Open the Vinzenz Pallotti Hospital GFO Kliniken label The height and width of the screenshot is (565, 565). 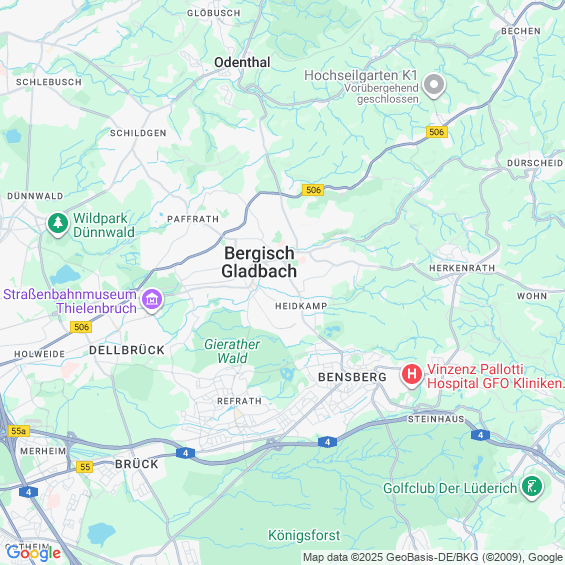pyautogui.click(x=496, y=376)
